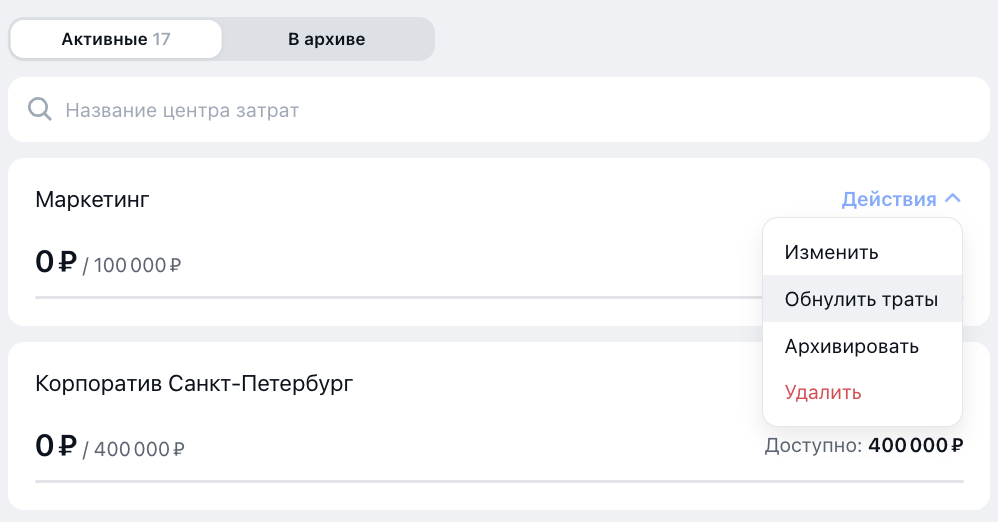
Task: Switch to the Активные tab
Action: 115,40
